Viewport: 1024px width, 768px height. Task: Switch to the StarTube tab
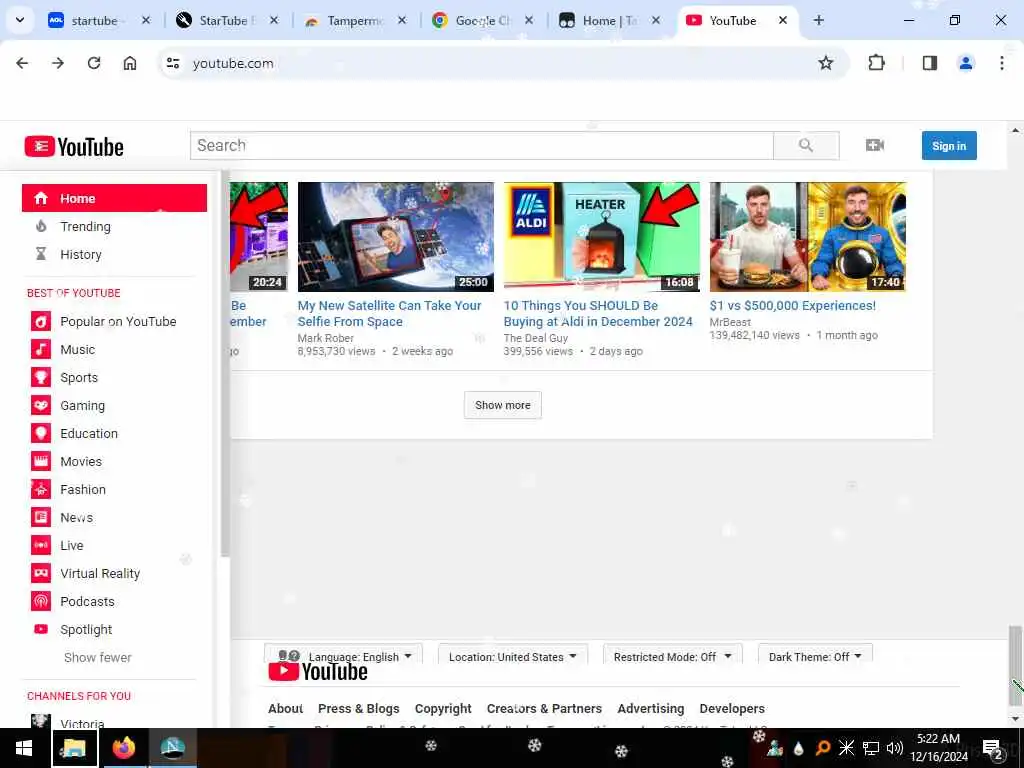pyautogui.click(x=227, y=20)
